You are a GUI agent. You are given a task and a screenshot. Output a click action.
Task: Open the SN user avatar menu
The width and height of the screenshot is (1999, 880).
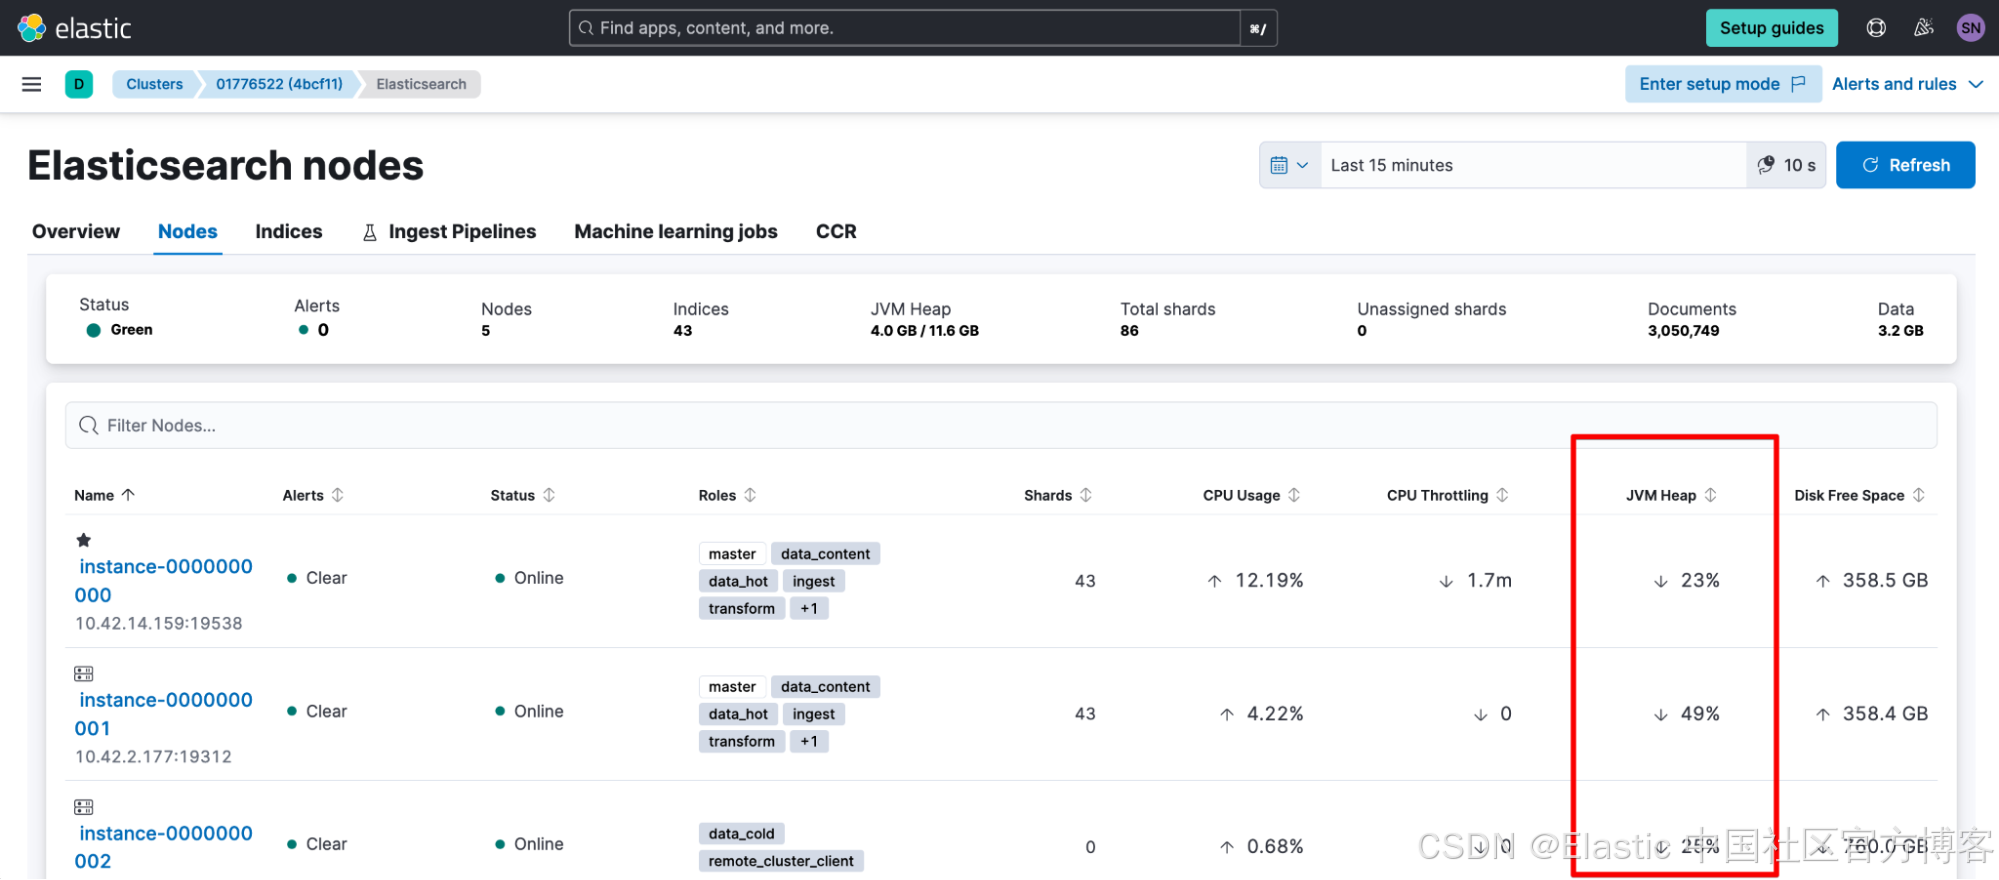(1971, 28)
